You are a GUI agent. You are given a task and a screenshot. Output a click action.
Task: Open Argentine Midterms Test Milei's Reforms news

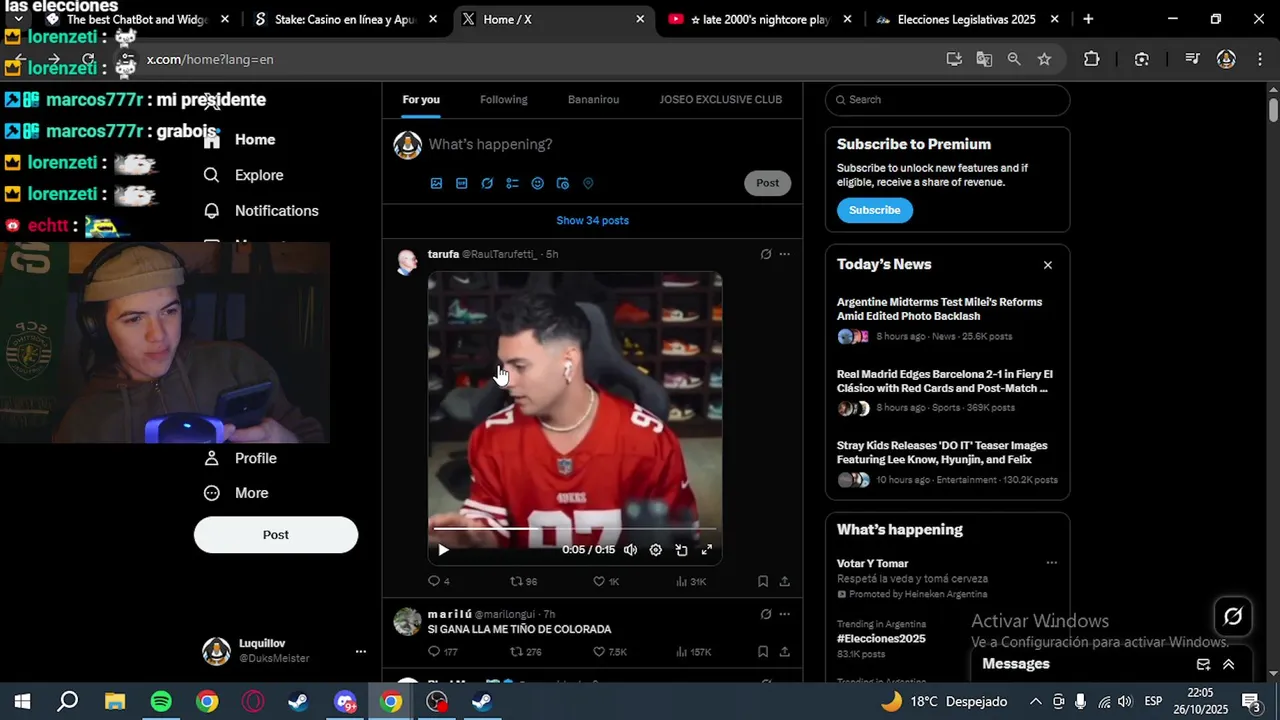coord(947,319)
